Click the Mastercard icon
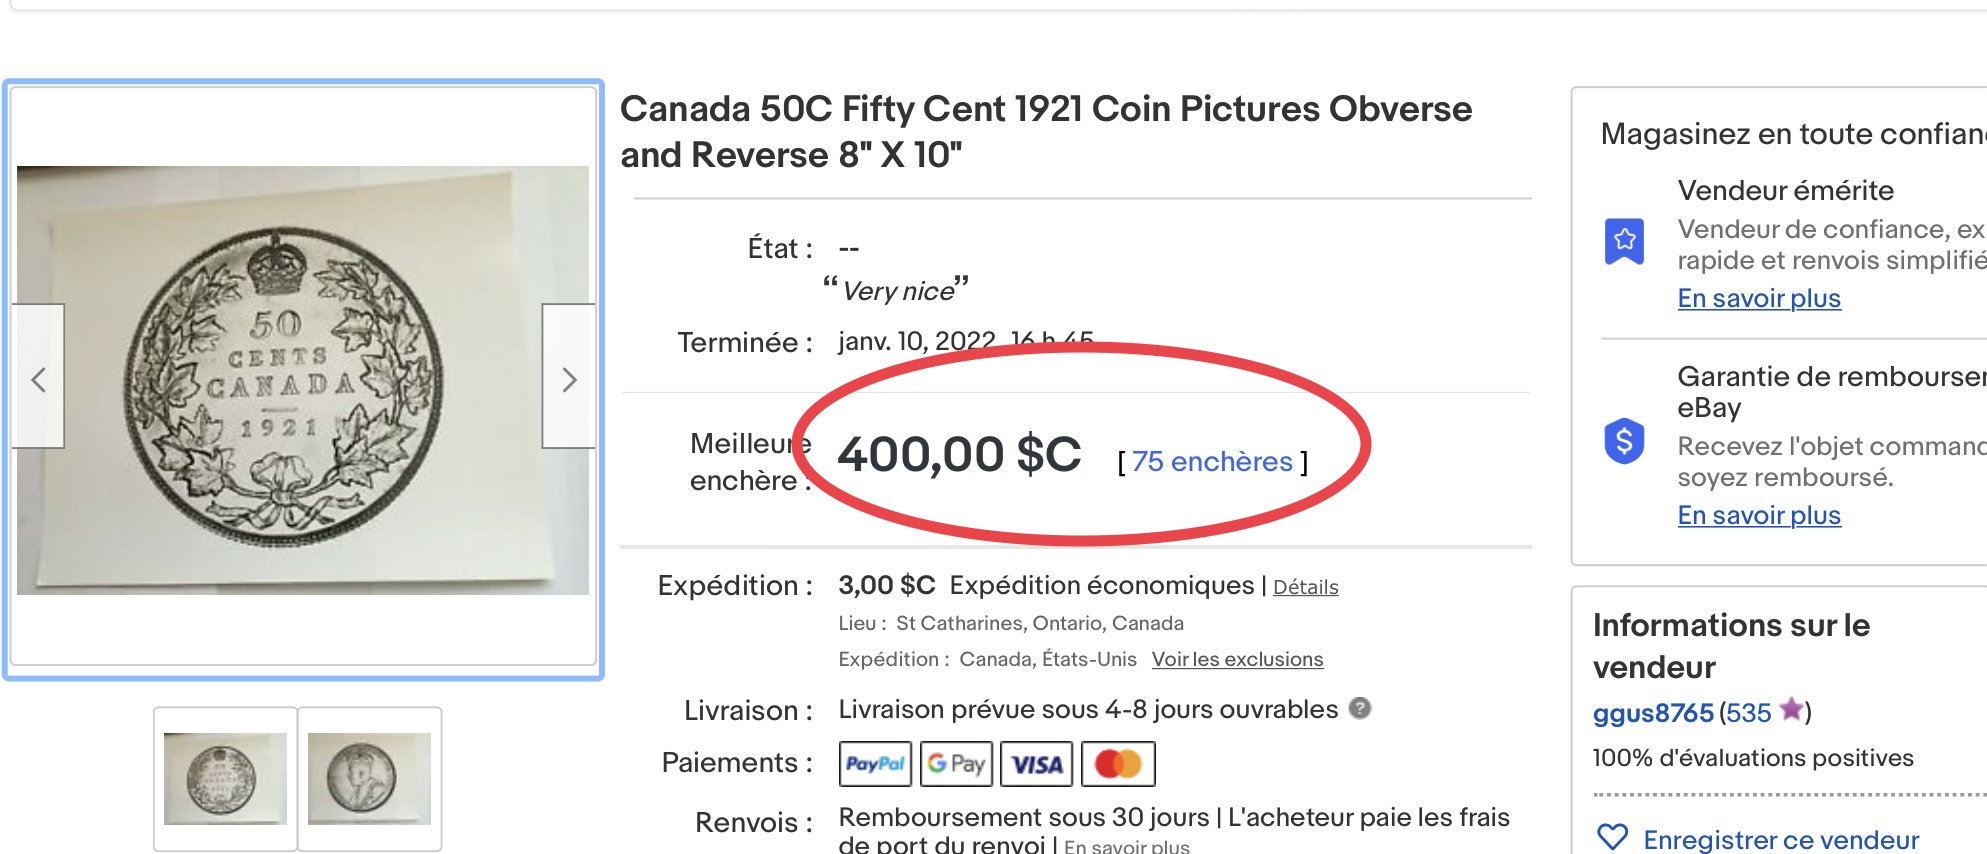 tap(1118, 764)
